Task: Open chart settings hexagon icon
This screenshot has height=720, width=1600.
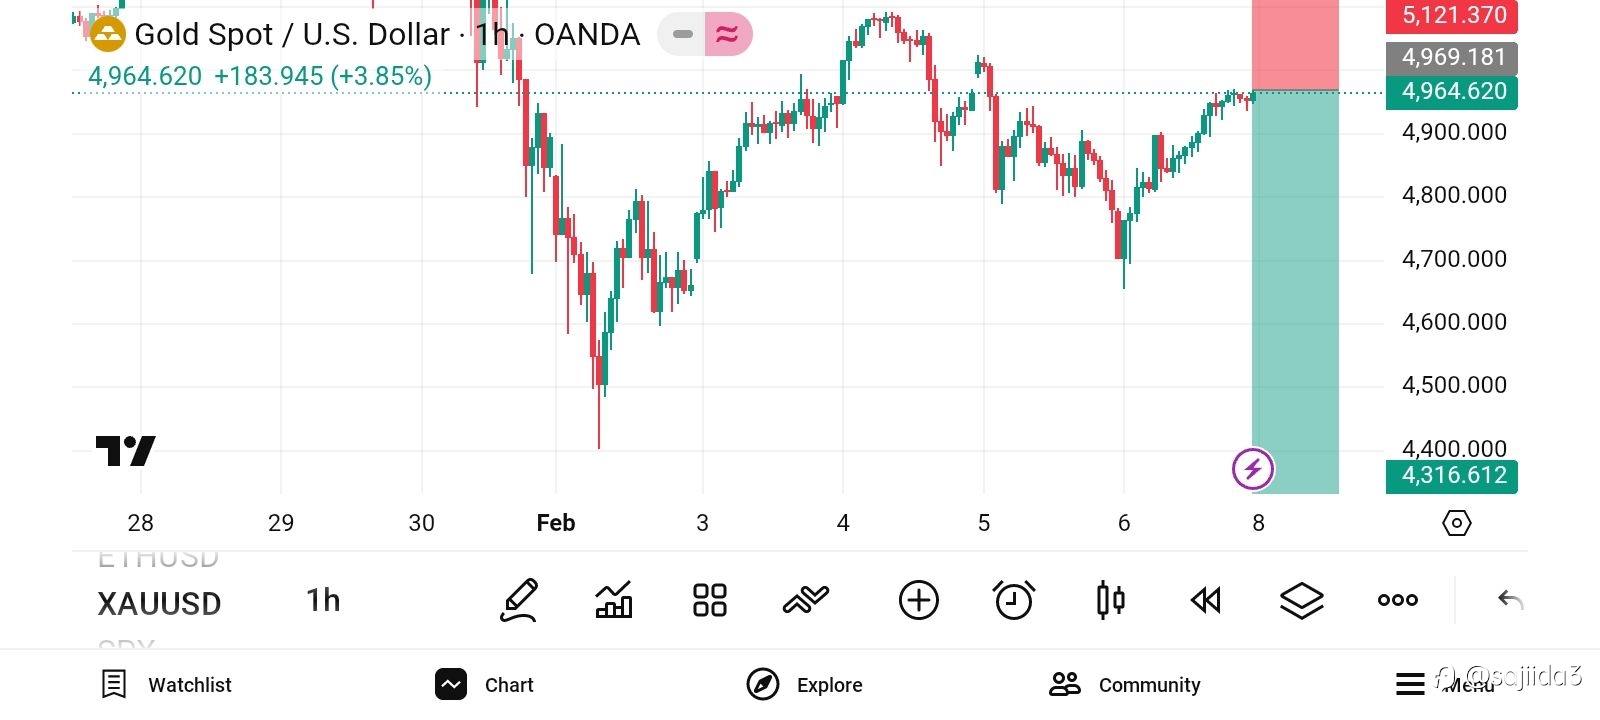Action: click(x=1457, y=523)
